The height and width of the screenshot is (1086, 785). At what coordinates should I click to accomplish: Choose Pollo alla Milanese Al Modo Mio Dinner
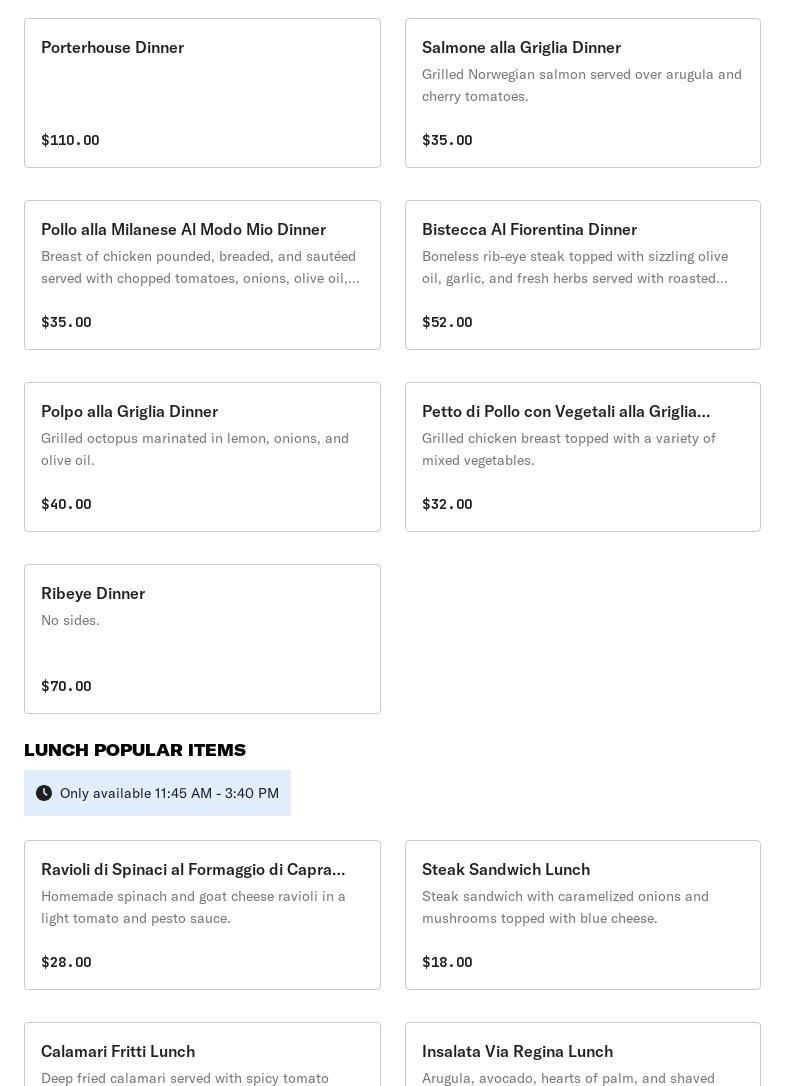[202, 275]
